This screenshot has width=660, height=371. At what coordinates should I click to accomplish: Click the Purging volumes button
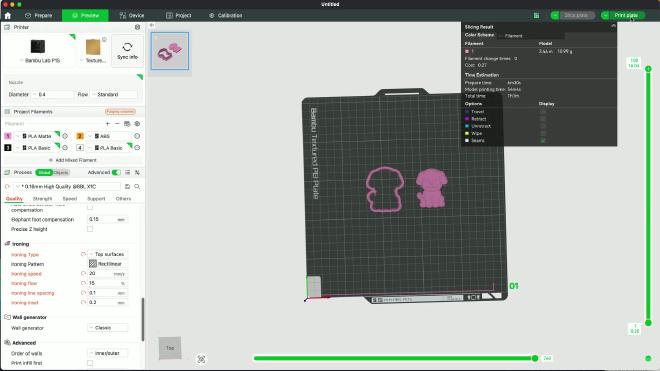(x=120, y=112)
